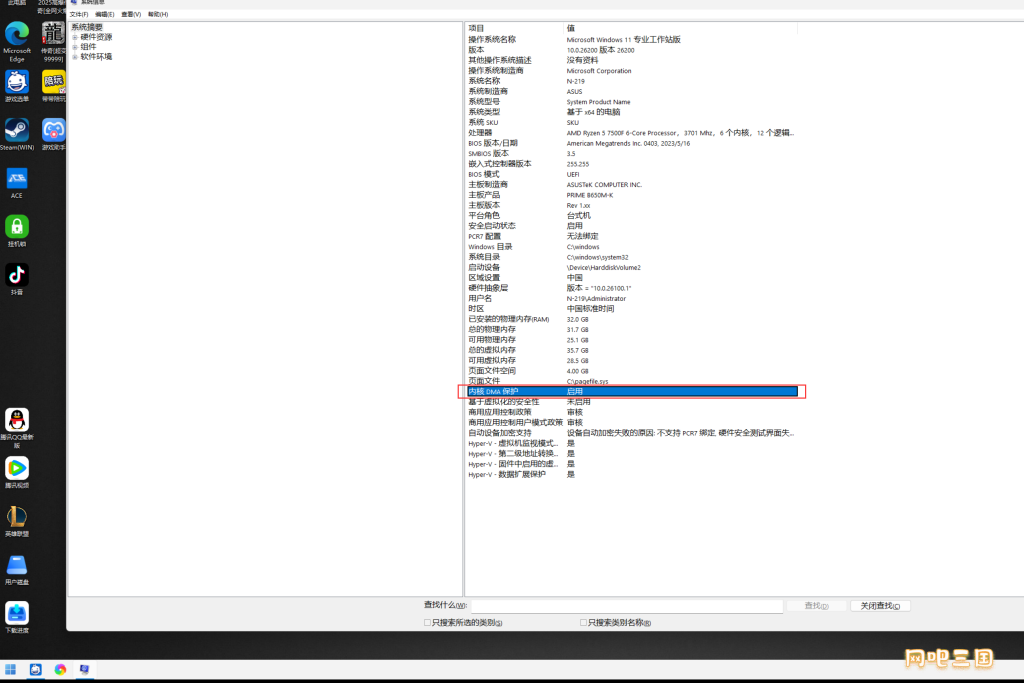Expand the 软件环境 tree node
The image size is (1024, 683).
75,57
